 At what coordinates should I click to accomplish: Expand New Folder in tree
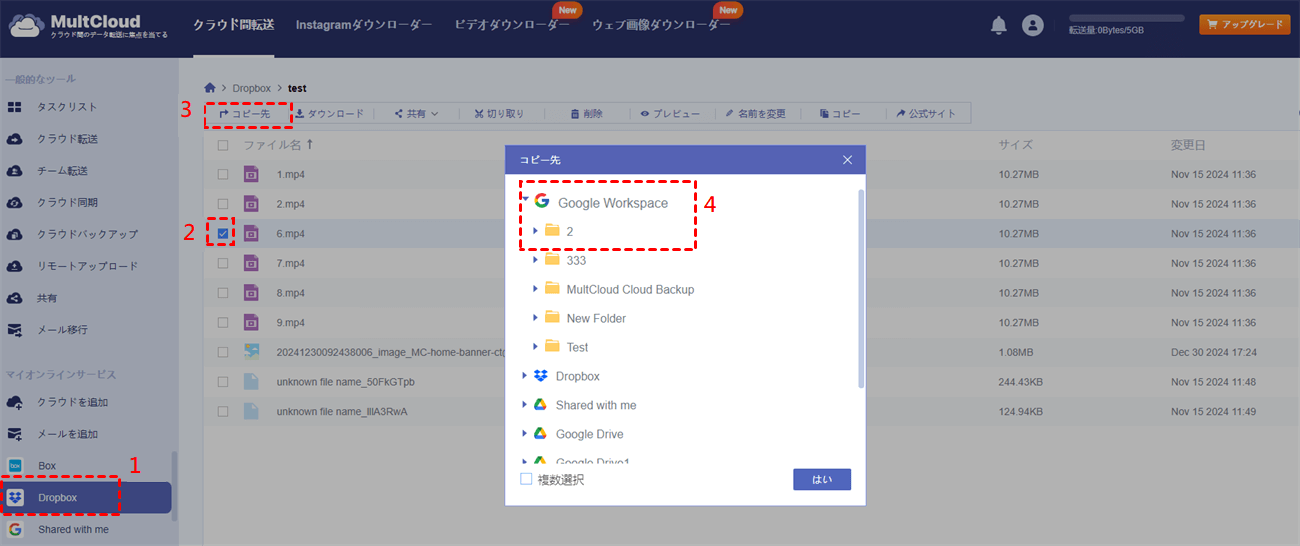pyautogui.click(x=535, y=318)
